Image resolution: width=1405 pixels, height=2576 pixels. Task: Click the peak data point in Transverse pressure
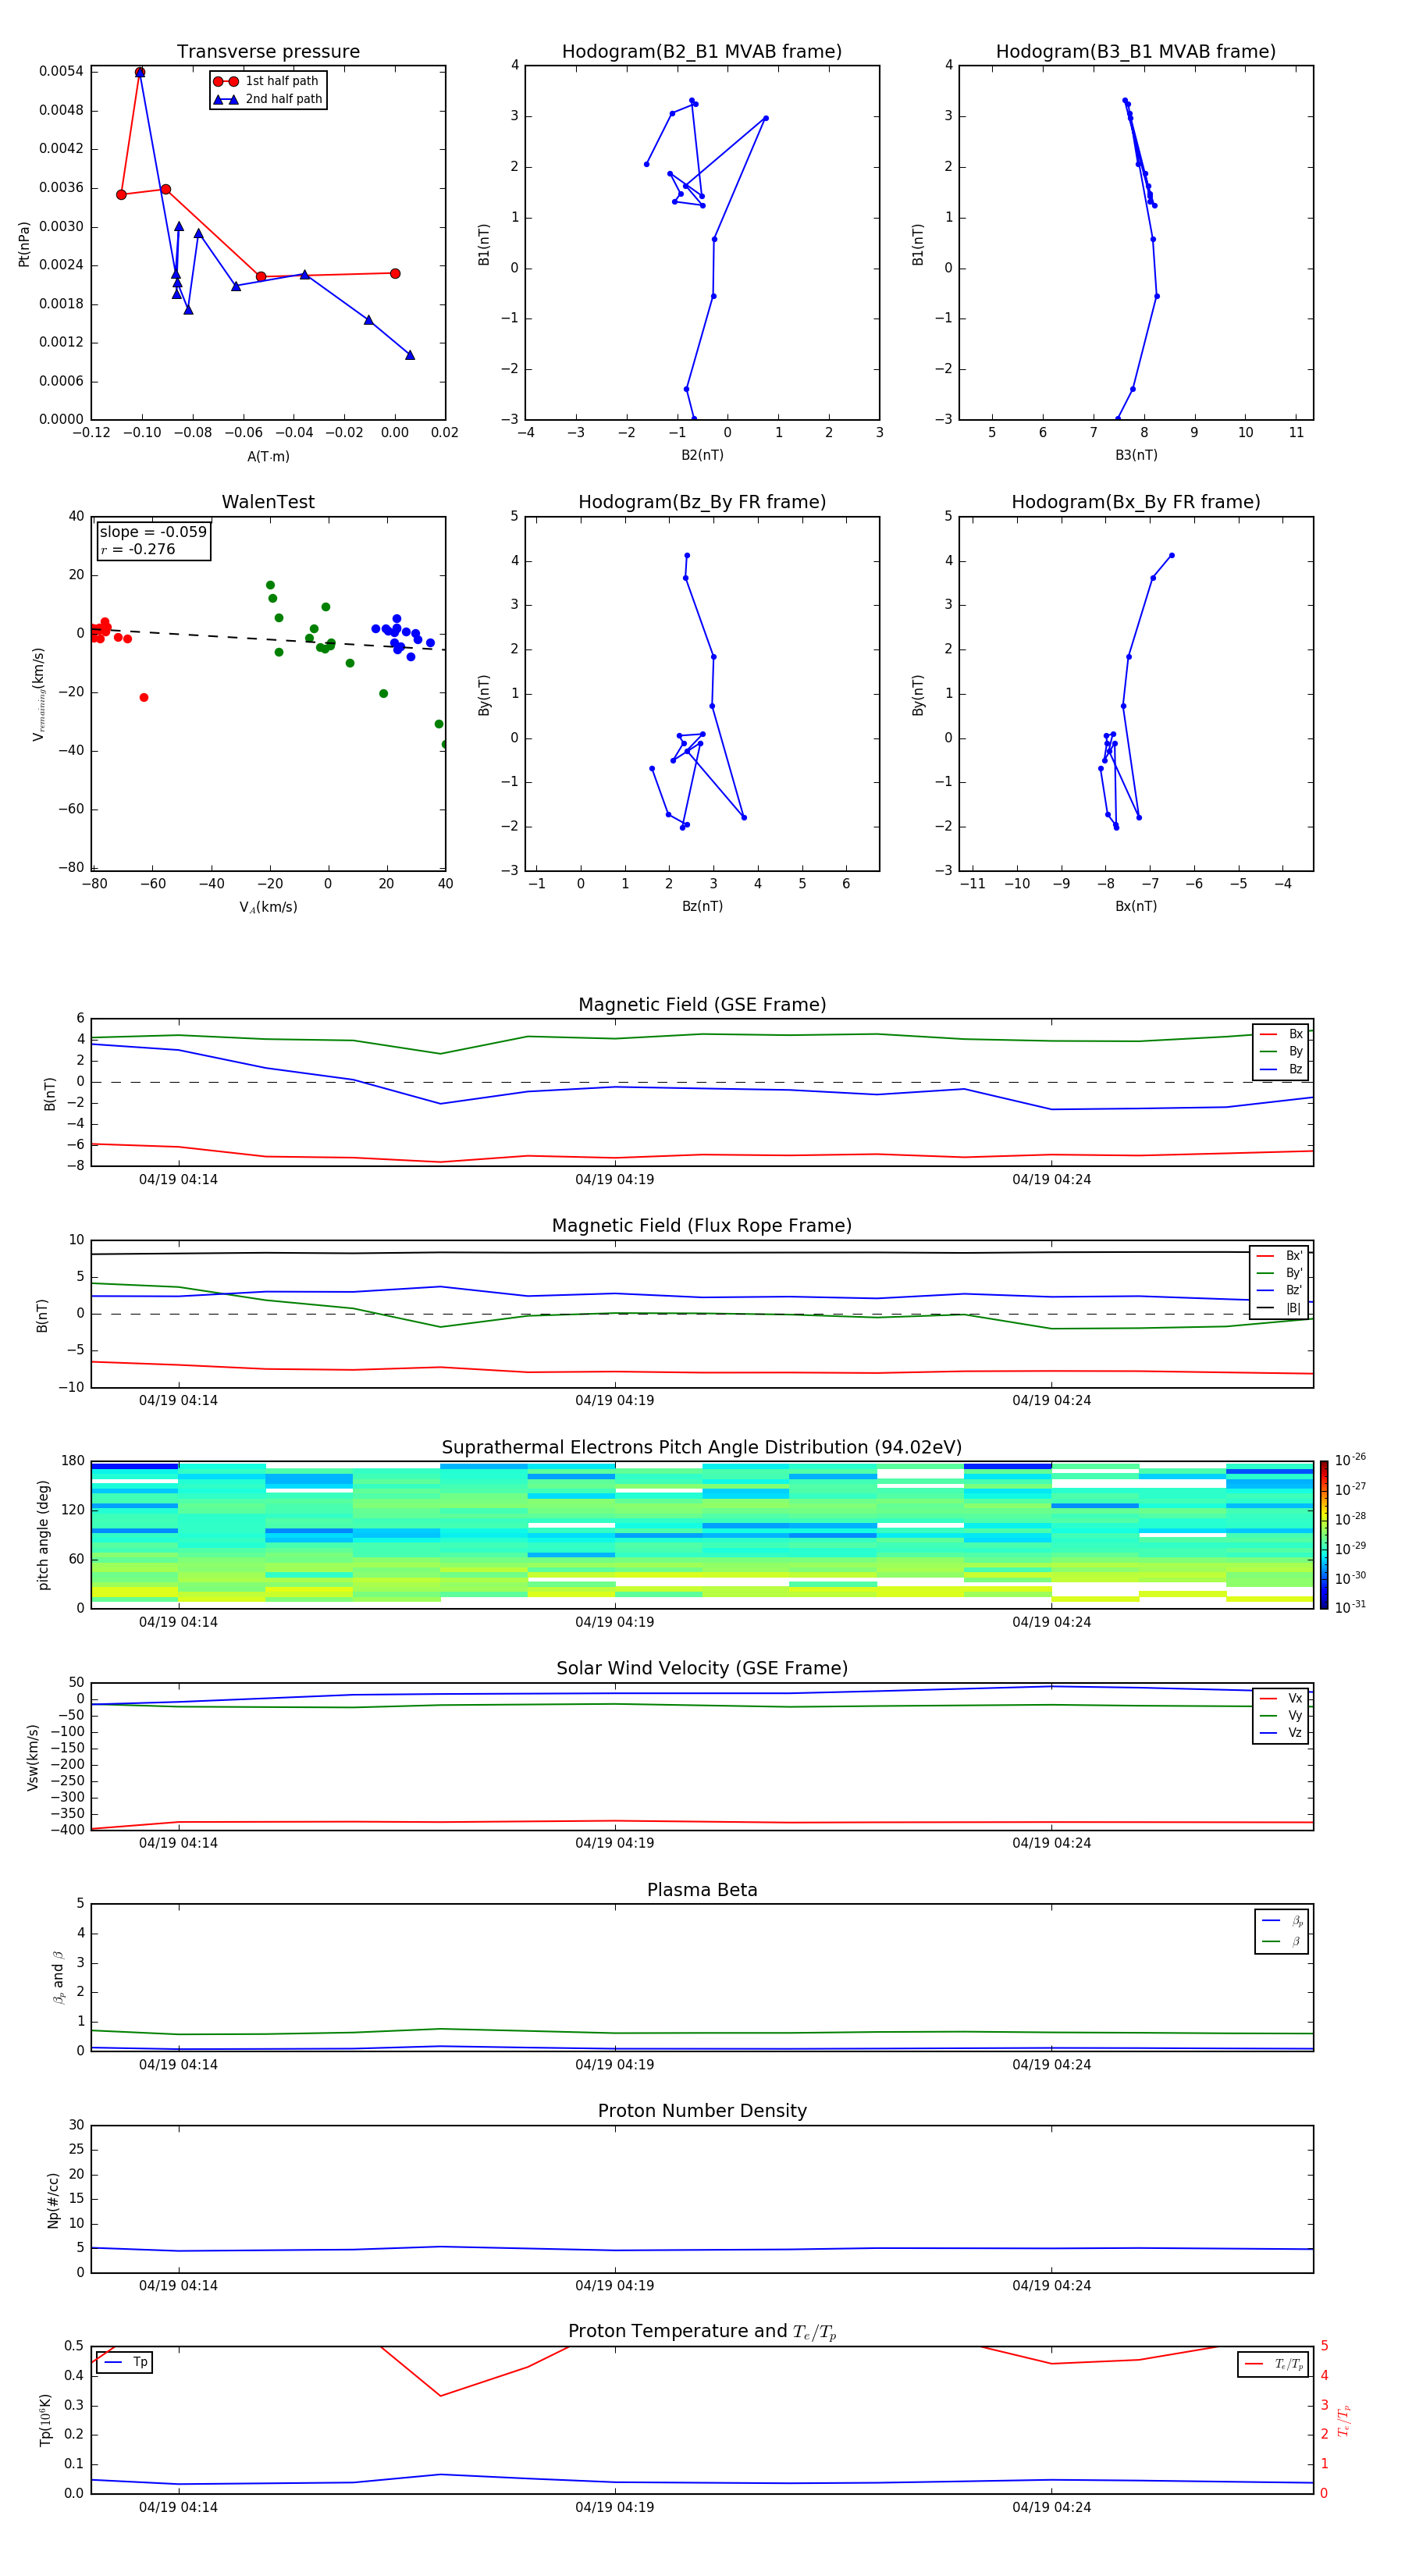pyautogui.click(x=140, y=72)
